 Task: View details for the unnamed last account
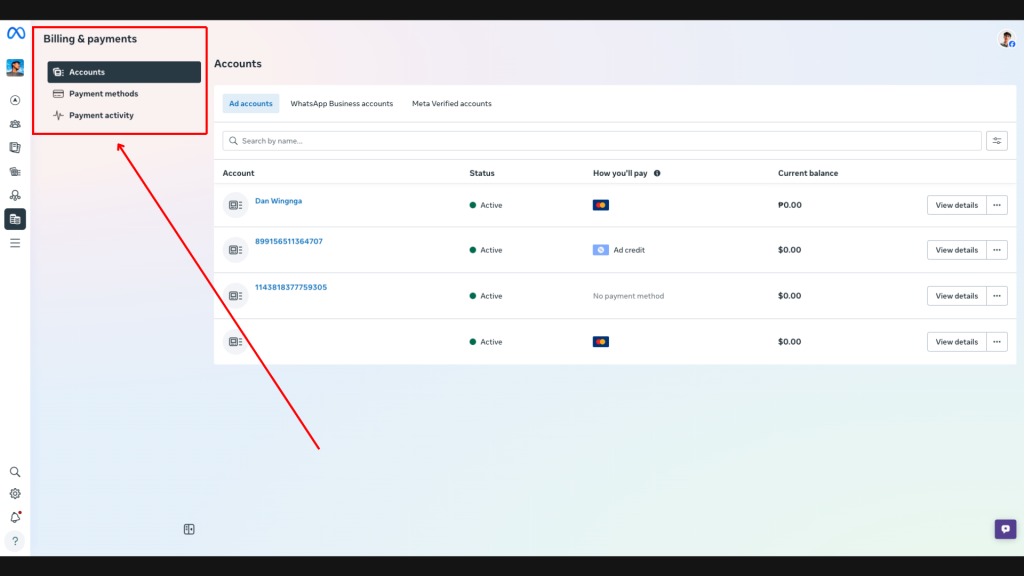pos(956,342)
